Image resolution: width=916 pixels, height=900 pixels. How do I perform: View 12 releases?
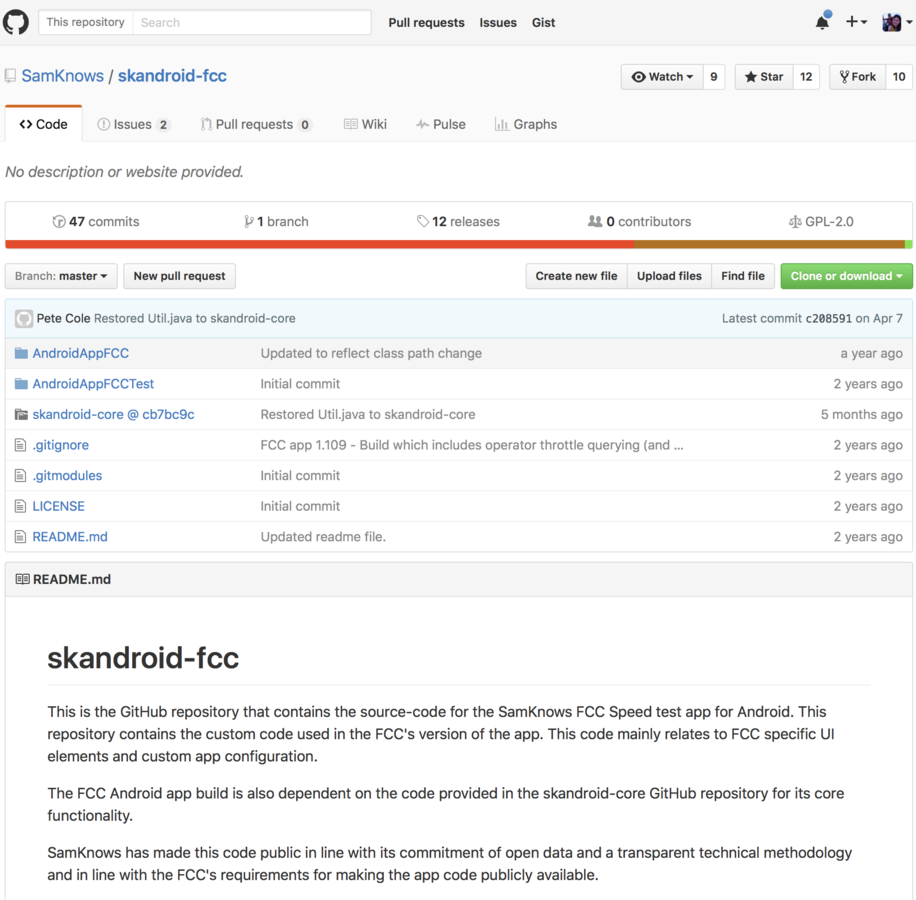coord(459,221)
